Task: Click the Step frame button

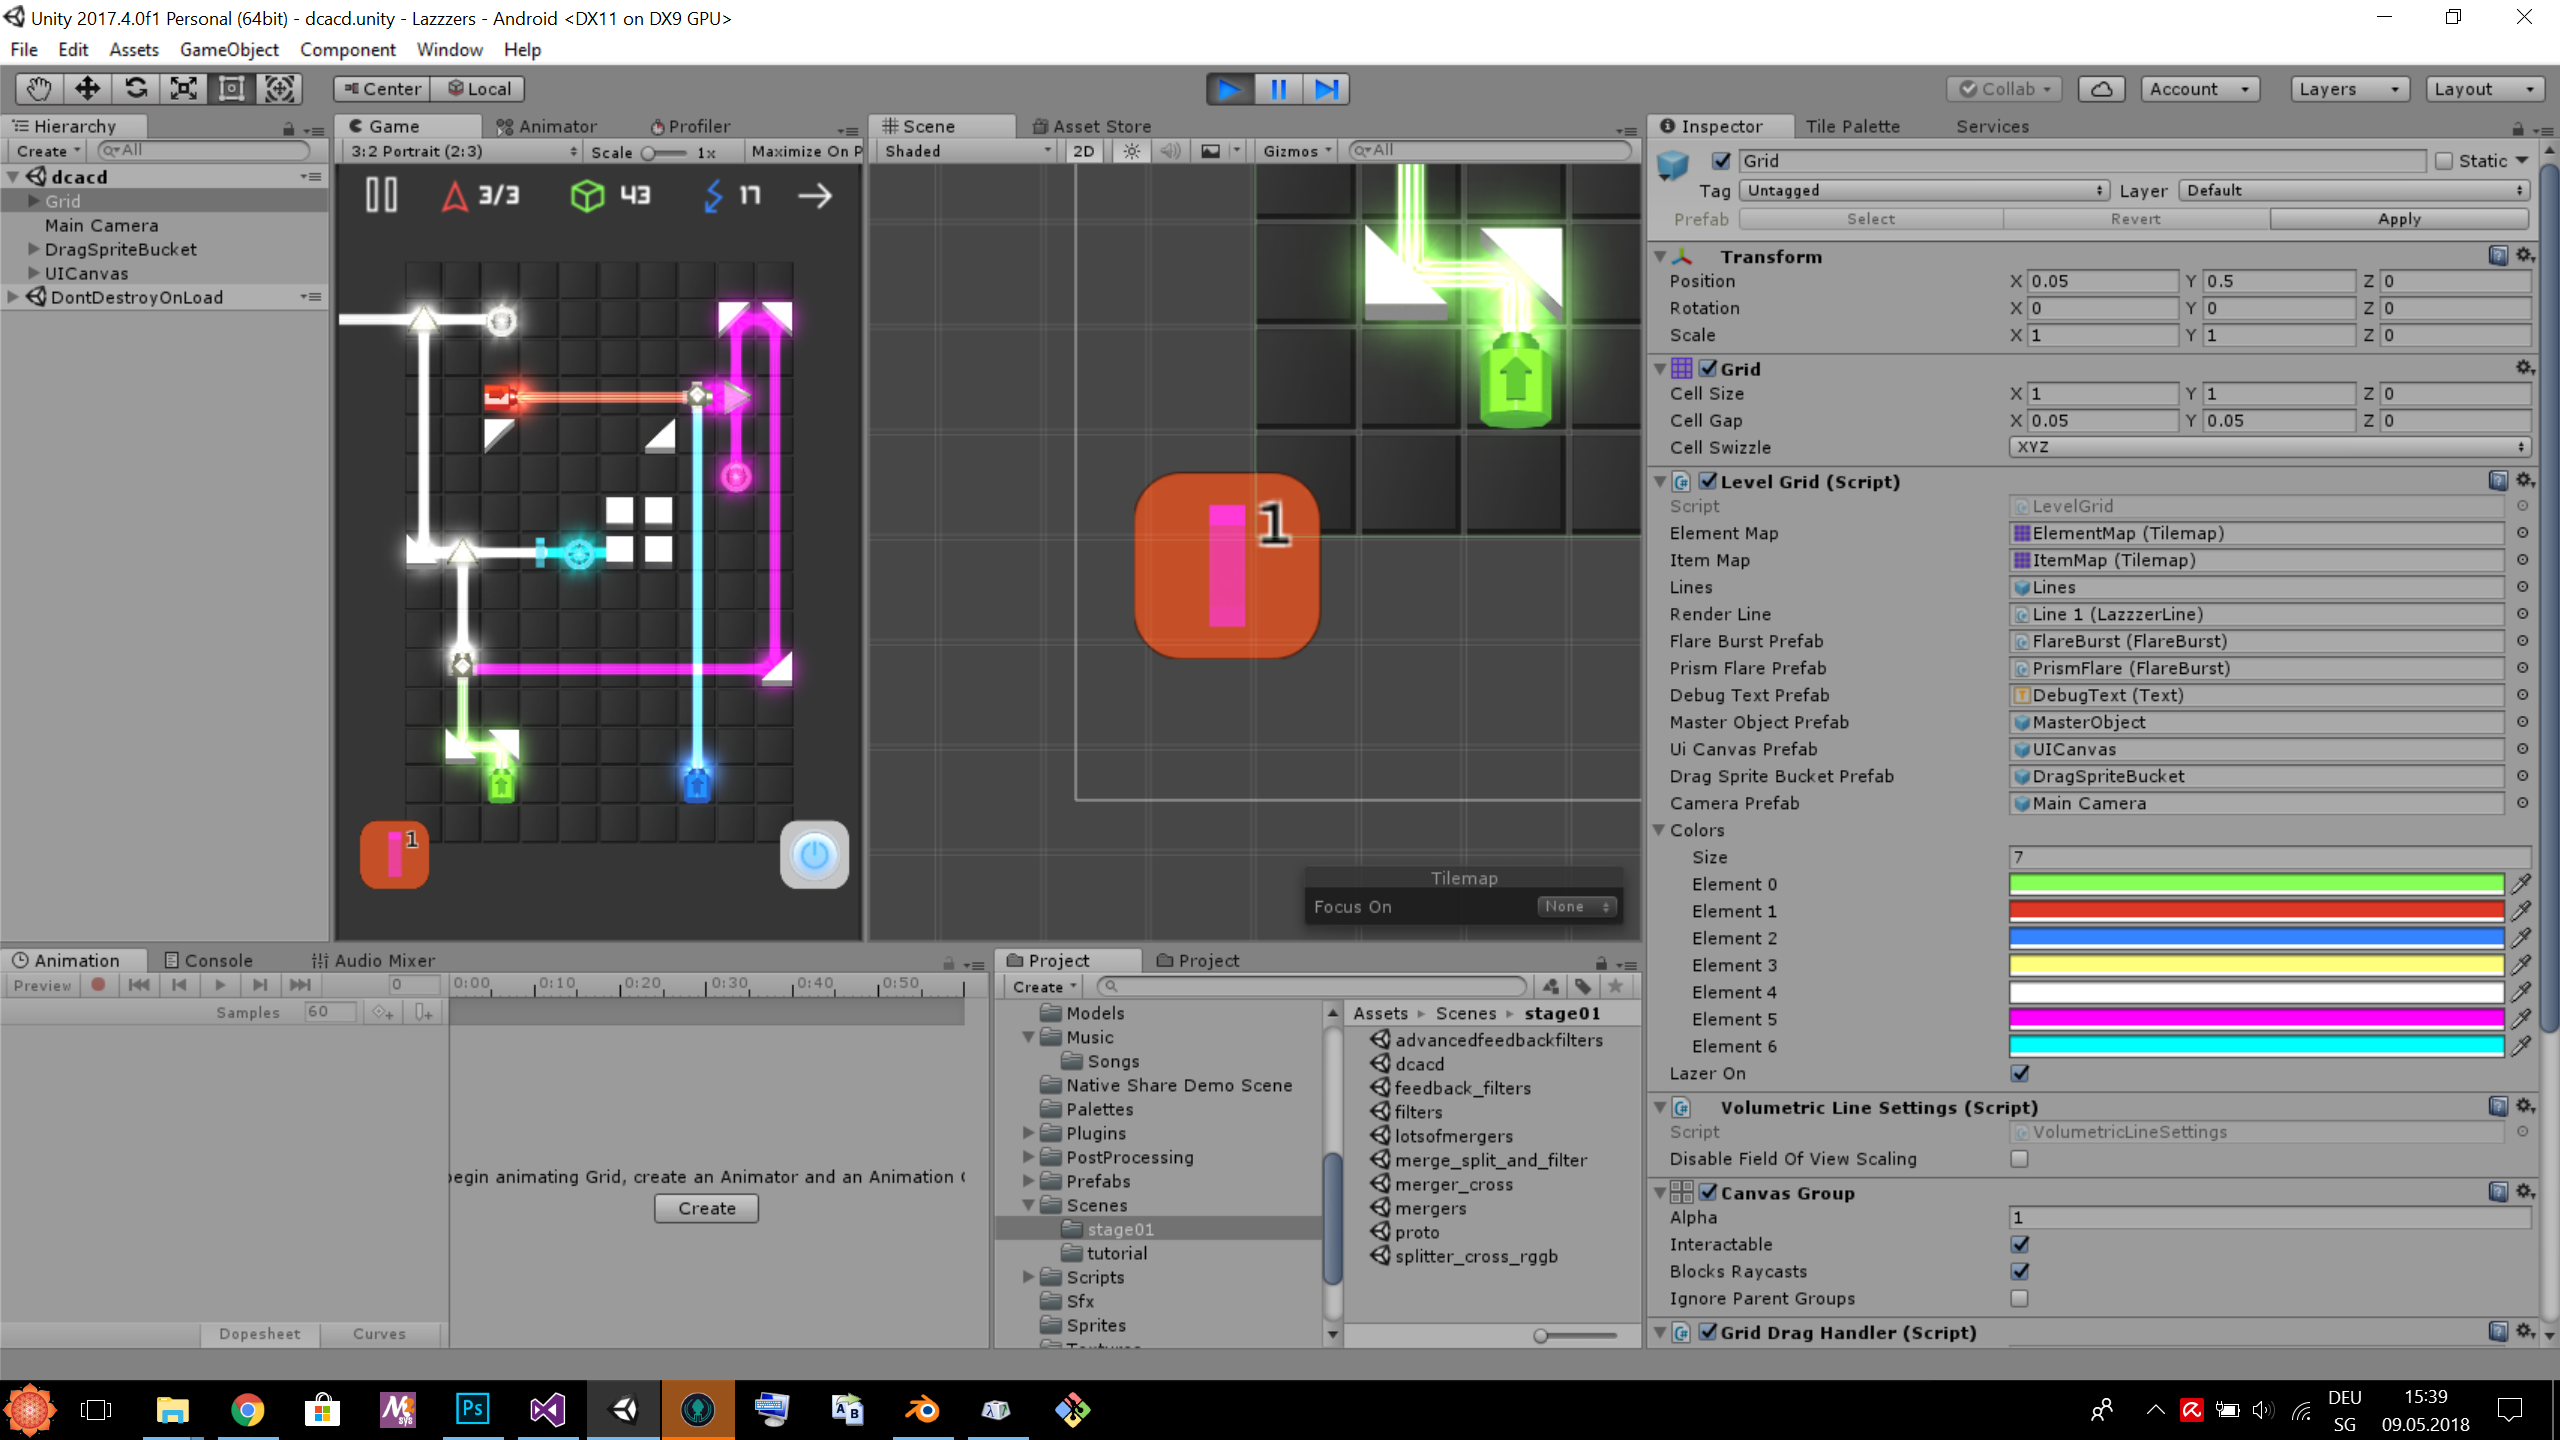Action: [1326, 89]
